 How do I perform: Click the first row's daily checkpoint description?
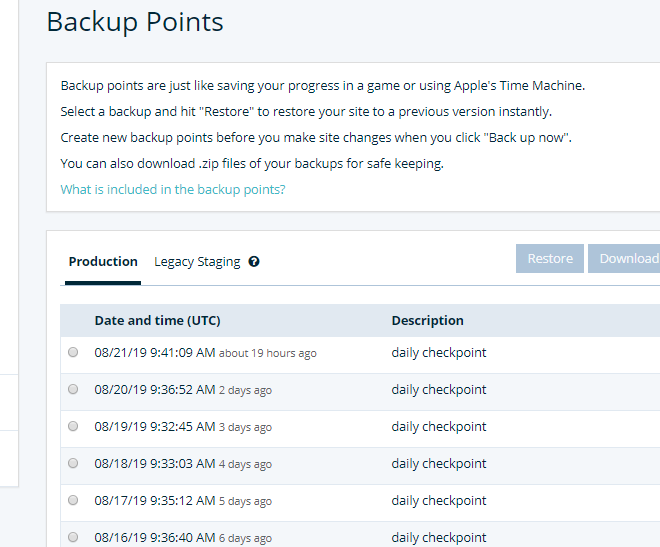[439, 353]
